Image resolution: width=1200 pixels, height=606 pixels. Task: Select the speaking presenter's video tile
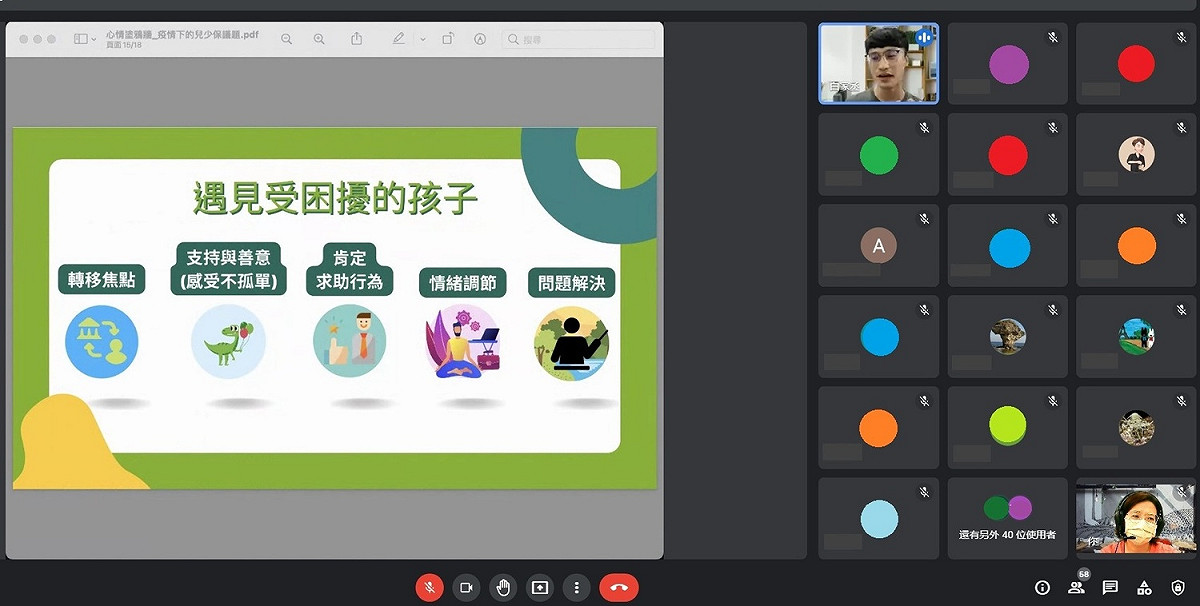pos(879,63)
